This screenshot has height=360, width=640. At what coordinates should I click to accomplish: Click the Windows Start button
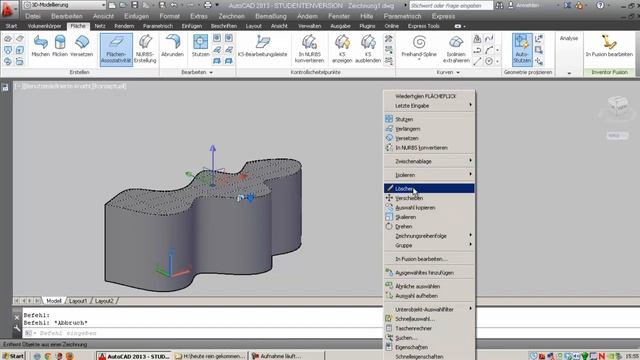13,356
